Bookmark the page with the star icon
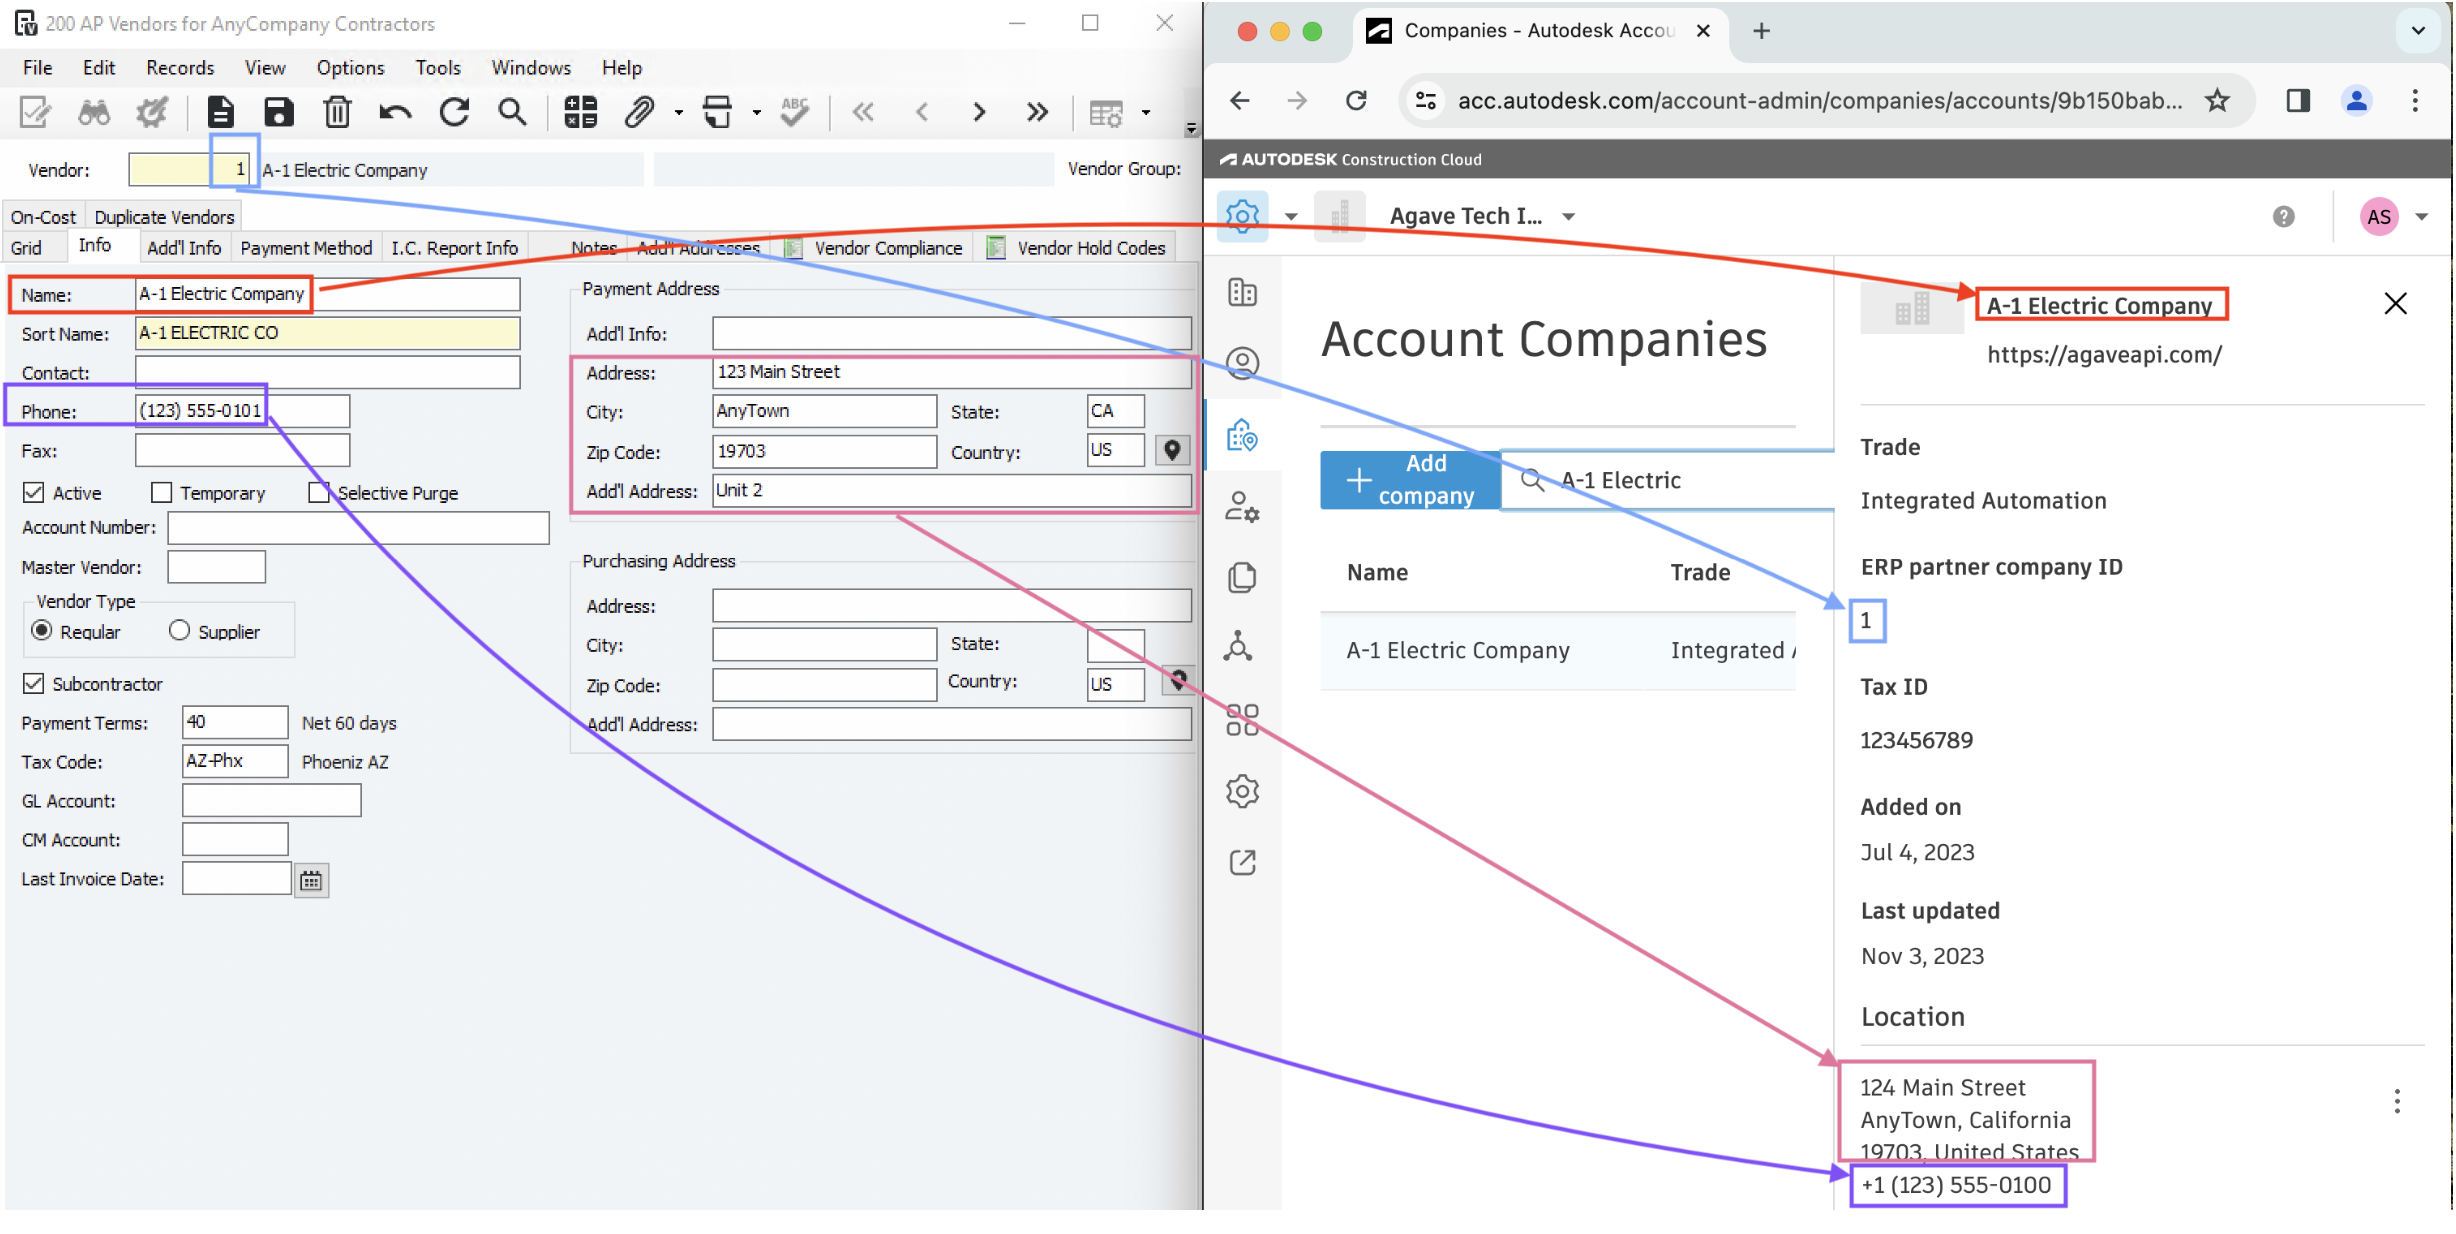2456x1234 pixels. point(2217,100)
